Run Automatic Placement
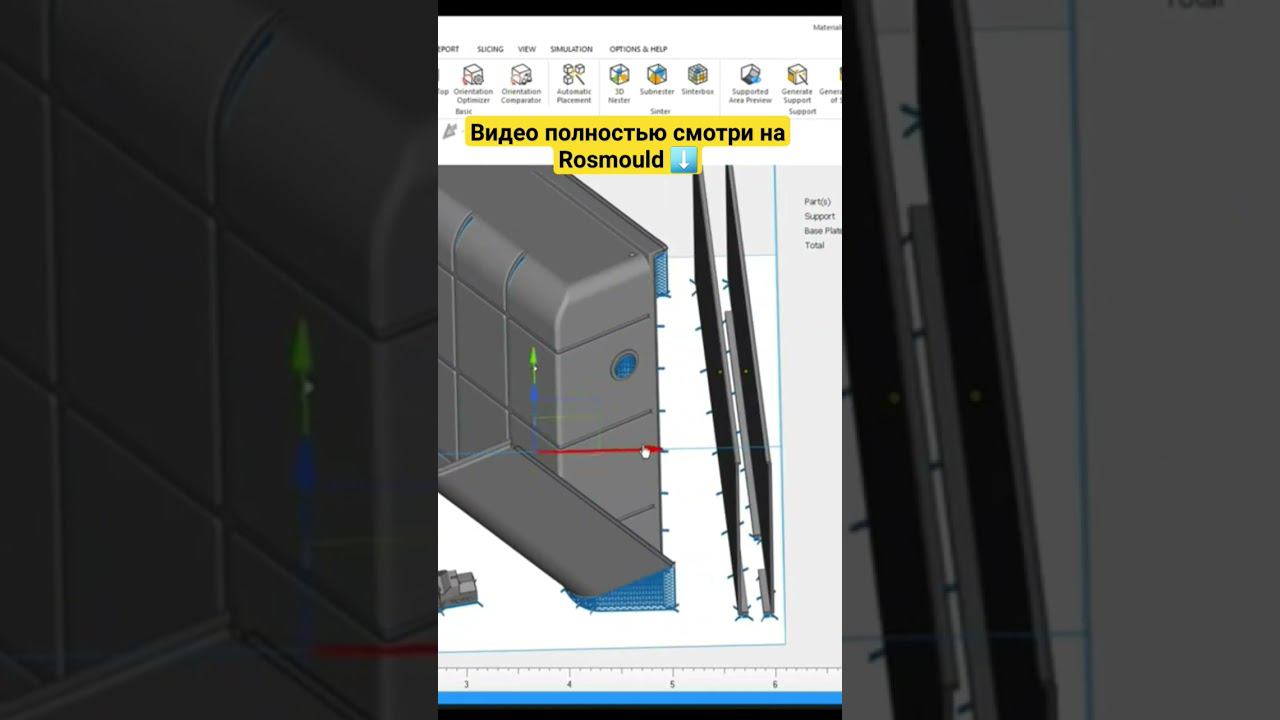 (574, 84)
